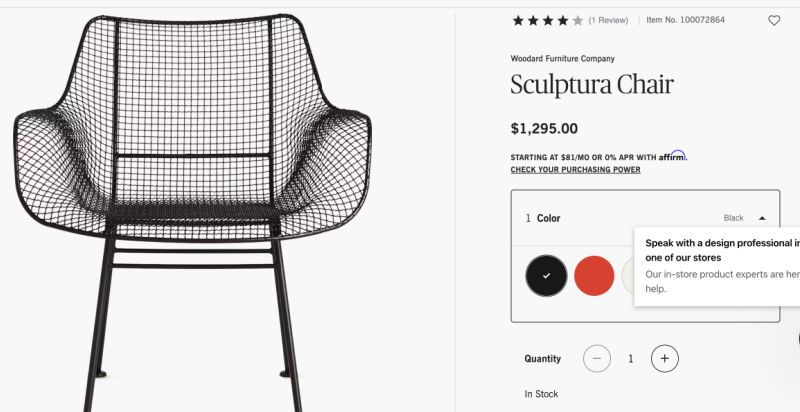Open the design professional popup
The height and width of the screenshot is (412, 800).
(717, 266)
